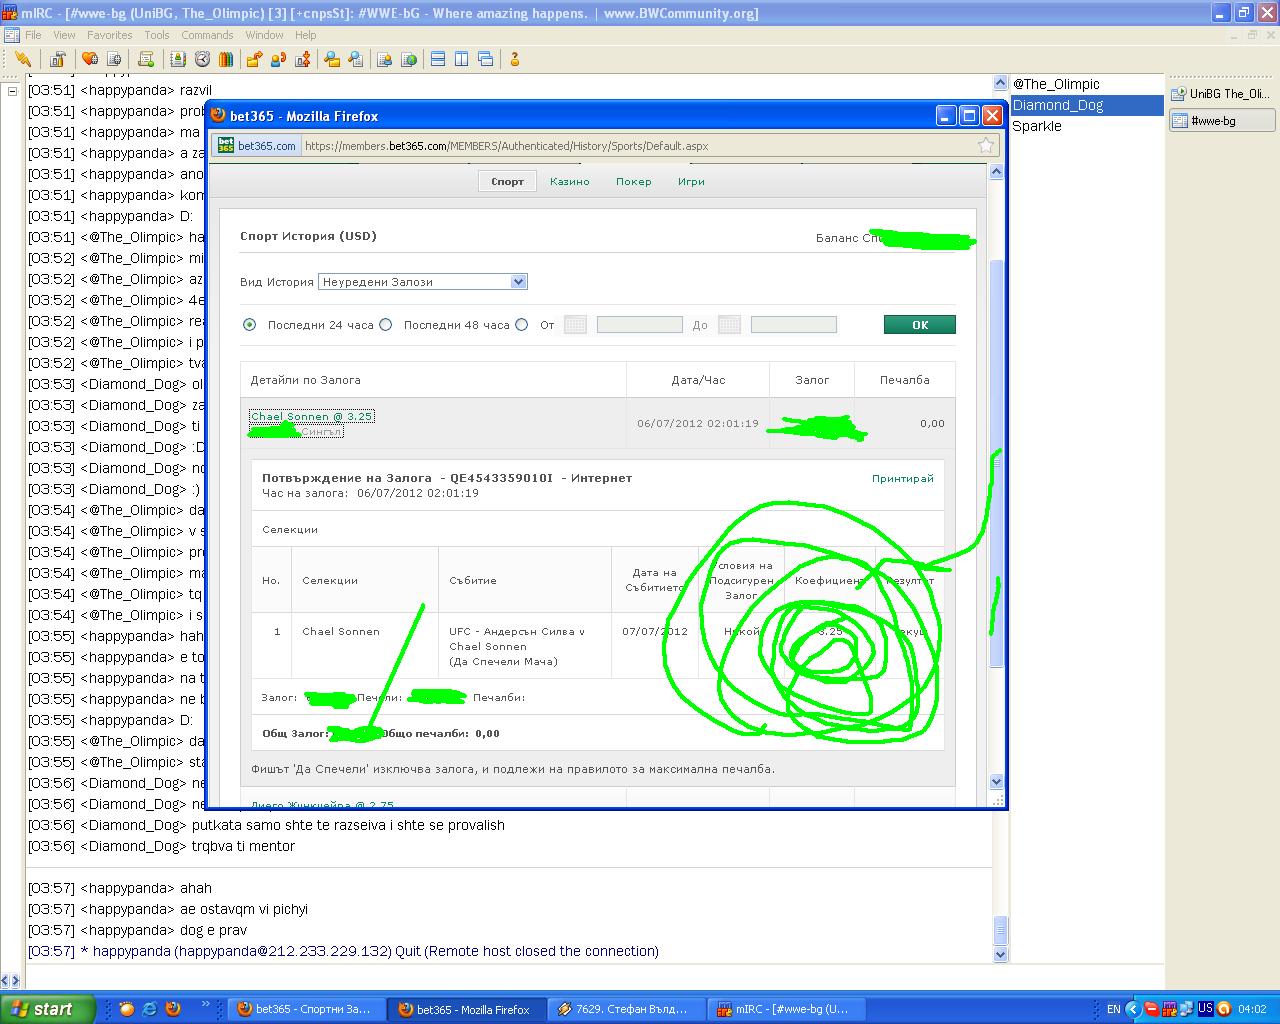Image resolution: width=1280 pixels, height=1024 pixels.
Task: Open calendar picker next to До
Action: (729, 324)
